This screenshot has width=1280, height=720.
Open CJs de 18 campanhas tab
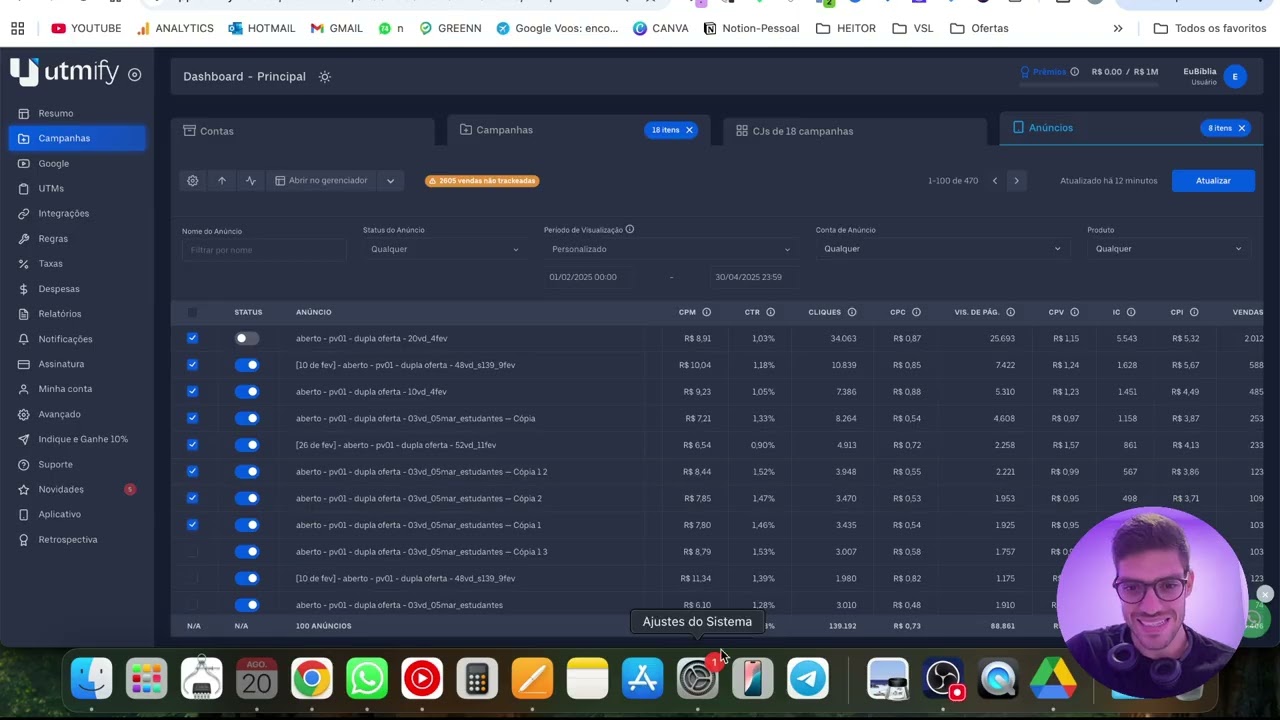(855, 131)
